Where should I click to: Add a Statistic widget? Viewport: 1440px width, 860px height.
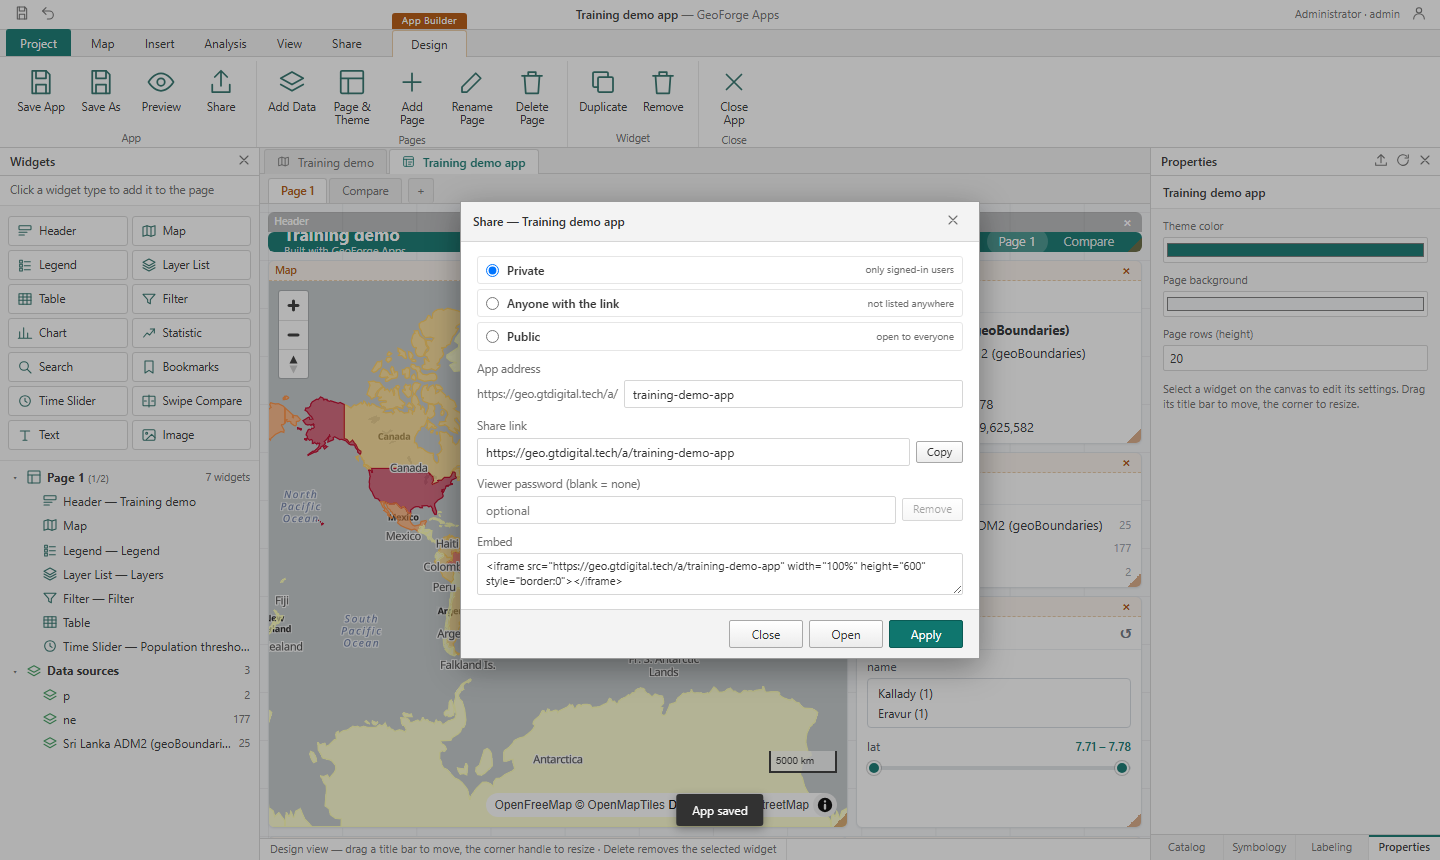pos(191,333)
